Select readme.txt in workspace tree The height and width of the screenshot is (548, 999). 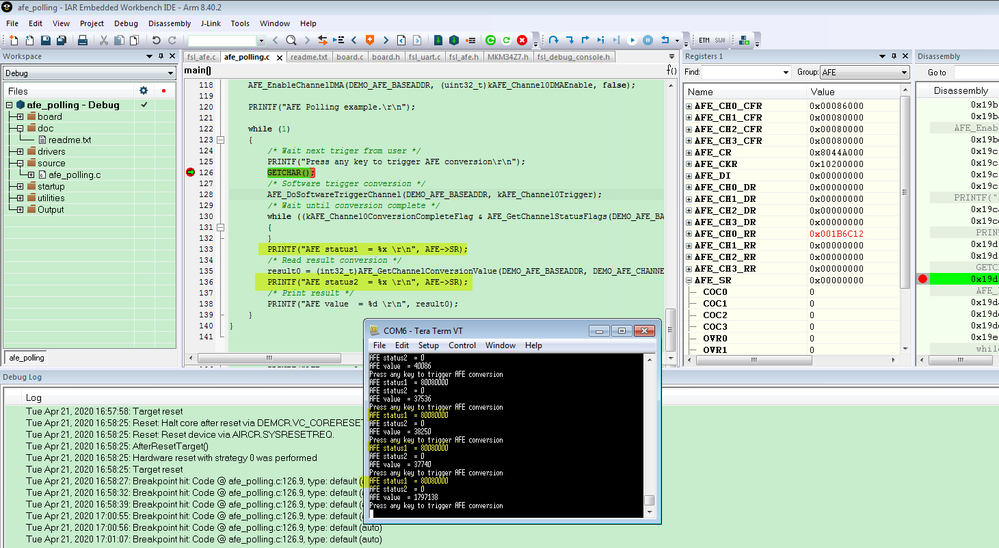click(69, 140)
